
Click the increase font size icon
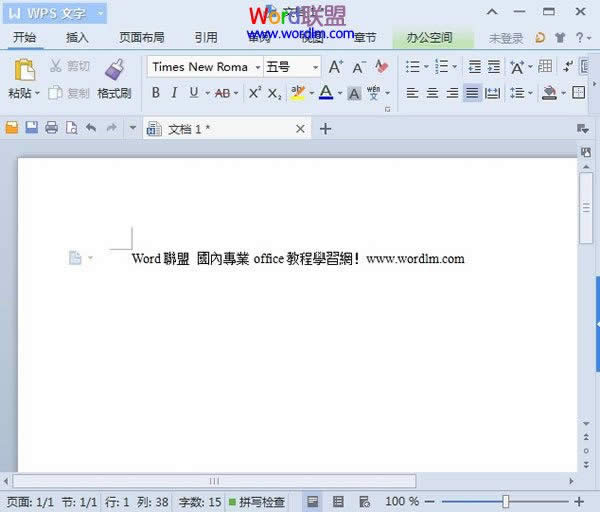336,67
